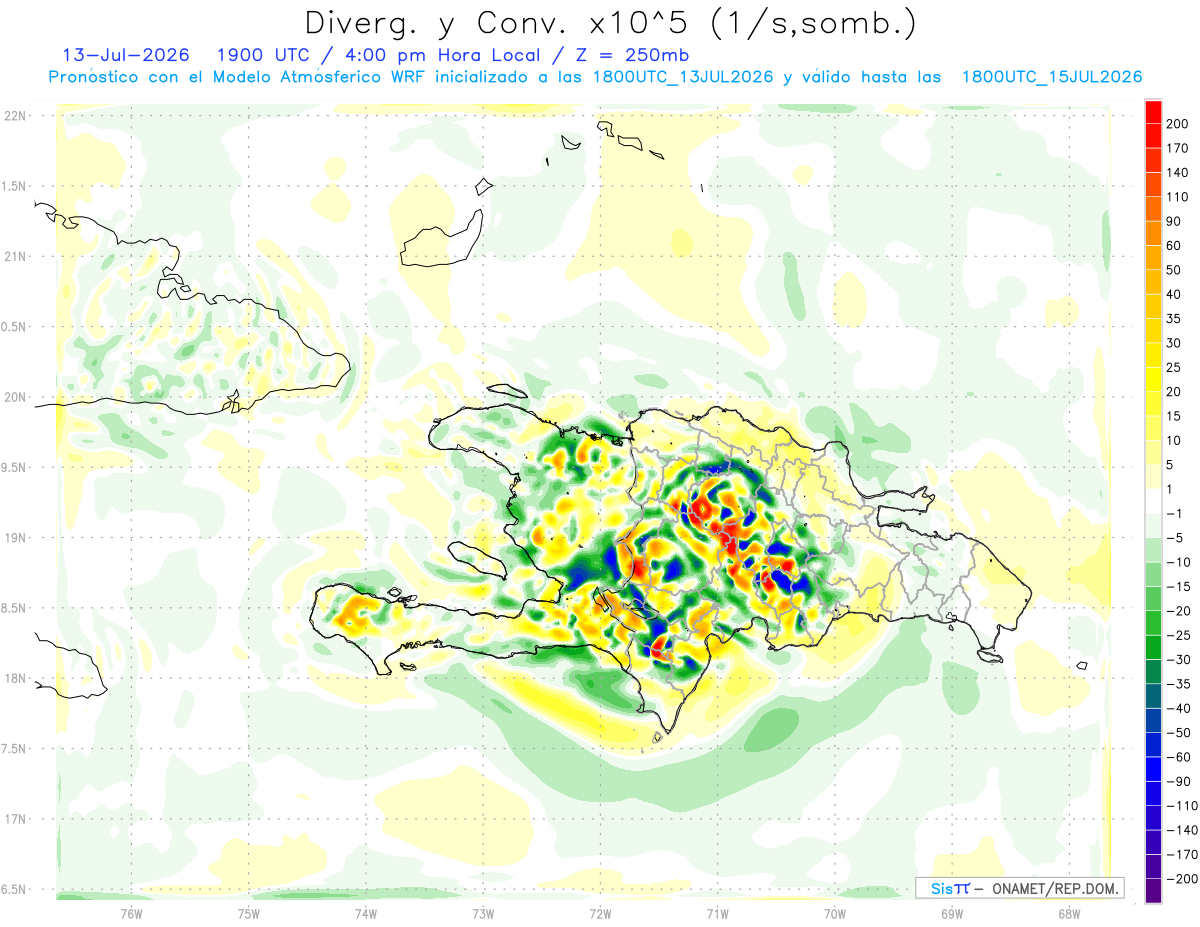Click the '-200' colorbar value
Viewport: 1200px width, 927px height.
click(x=1181, y=878)
